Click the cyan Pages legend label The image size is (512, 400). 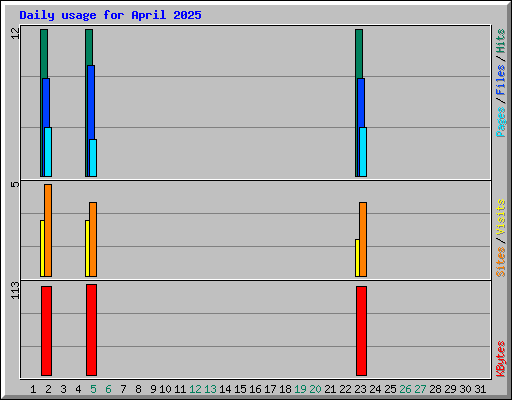pos(500,122)
